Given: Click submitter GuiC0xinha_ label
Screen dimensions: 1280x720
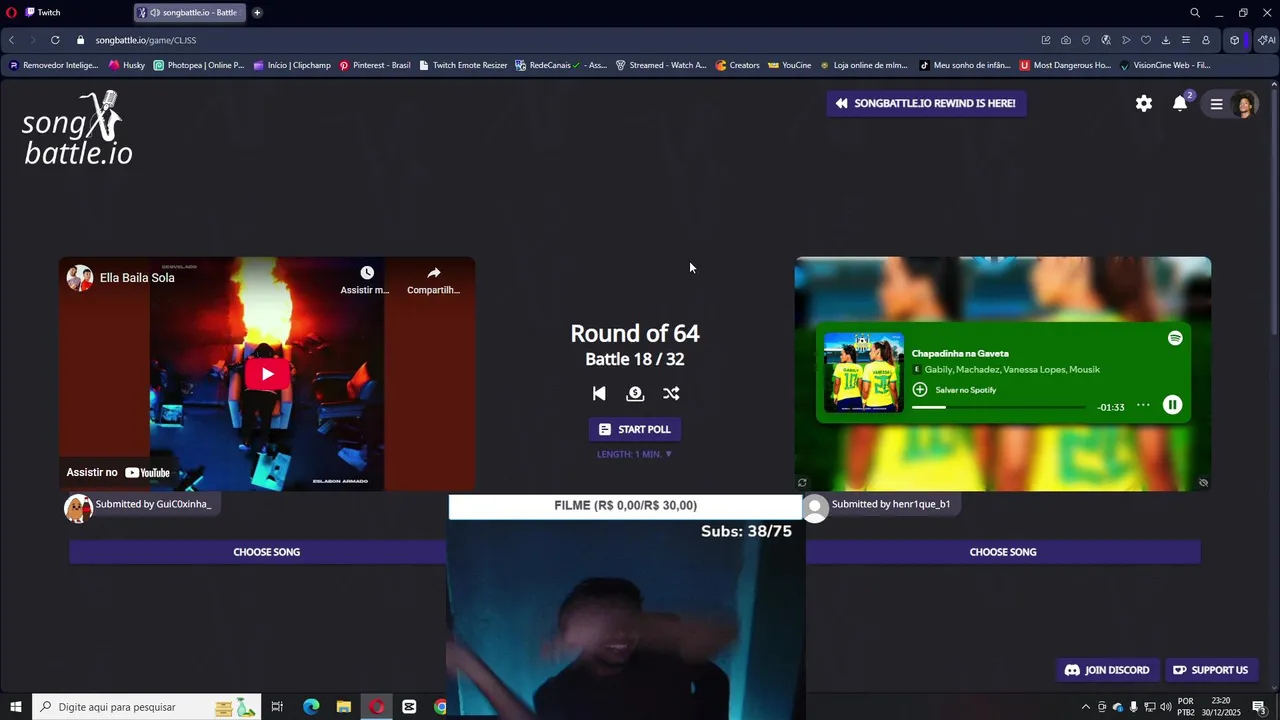Looking at the screenshot, I should [x=153, y=504].
